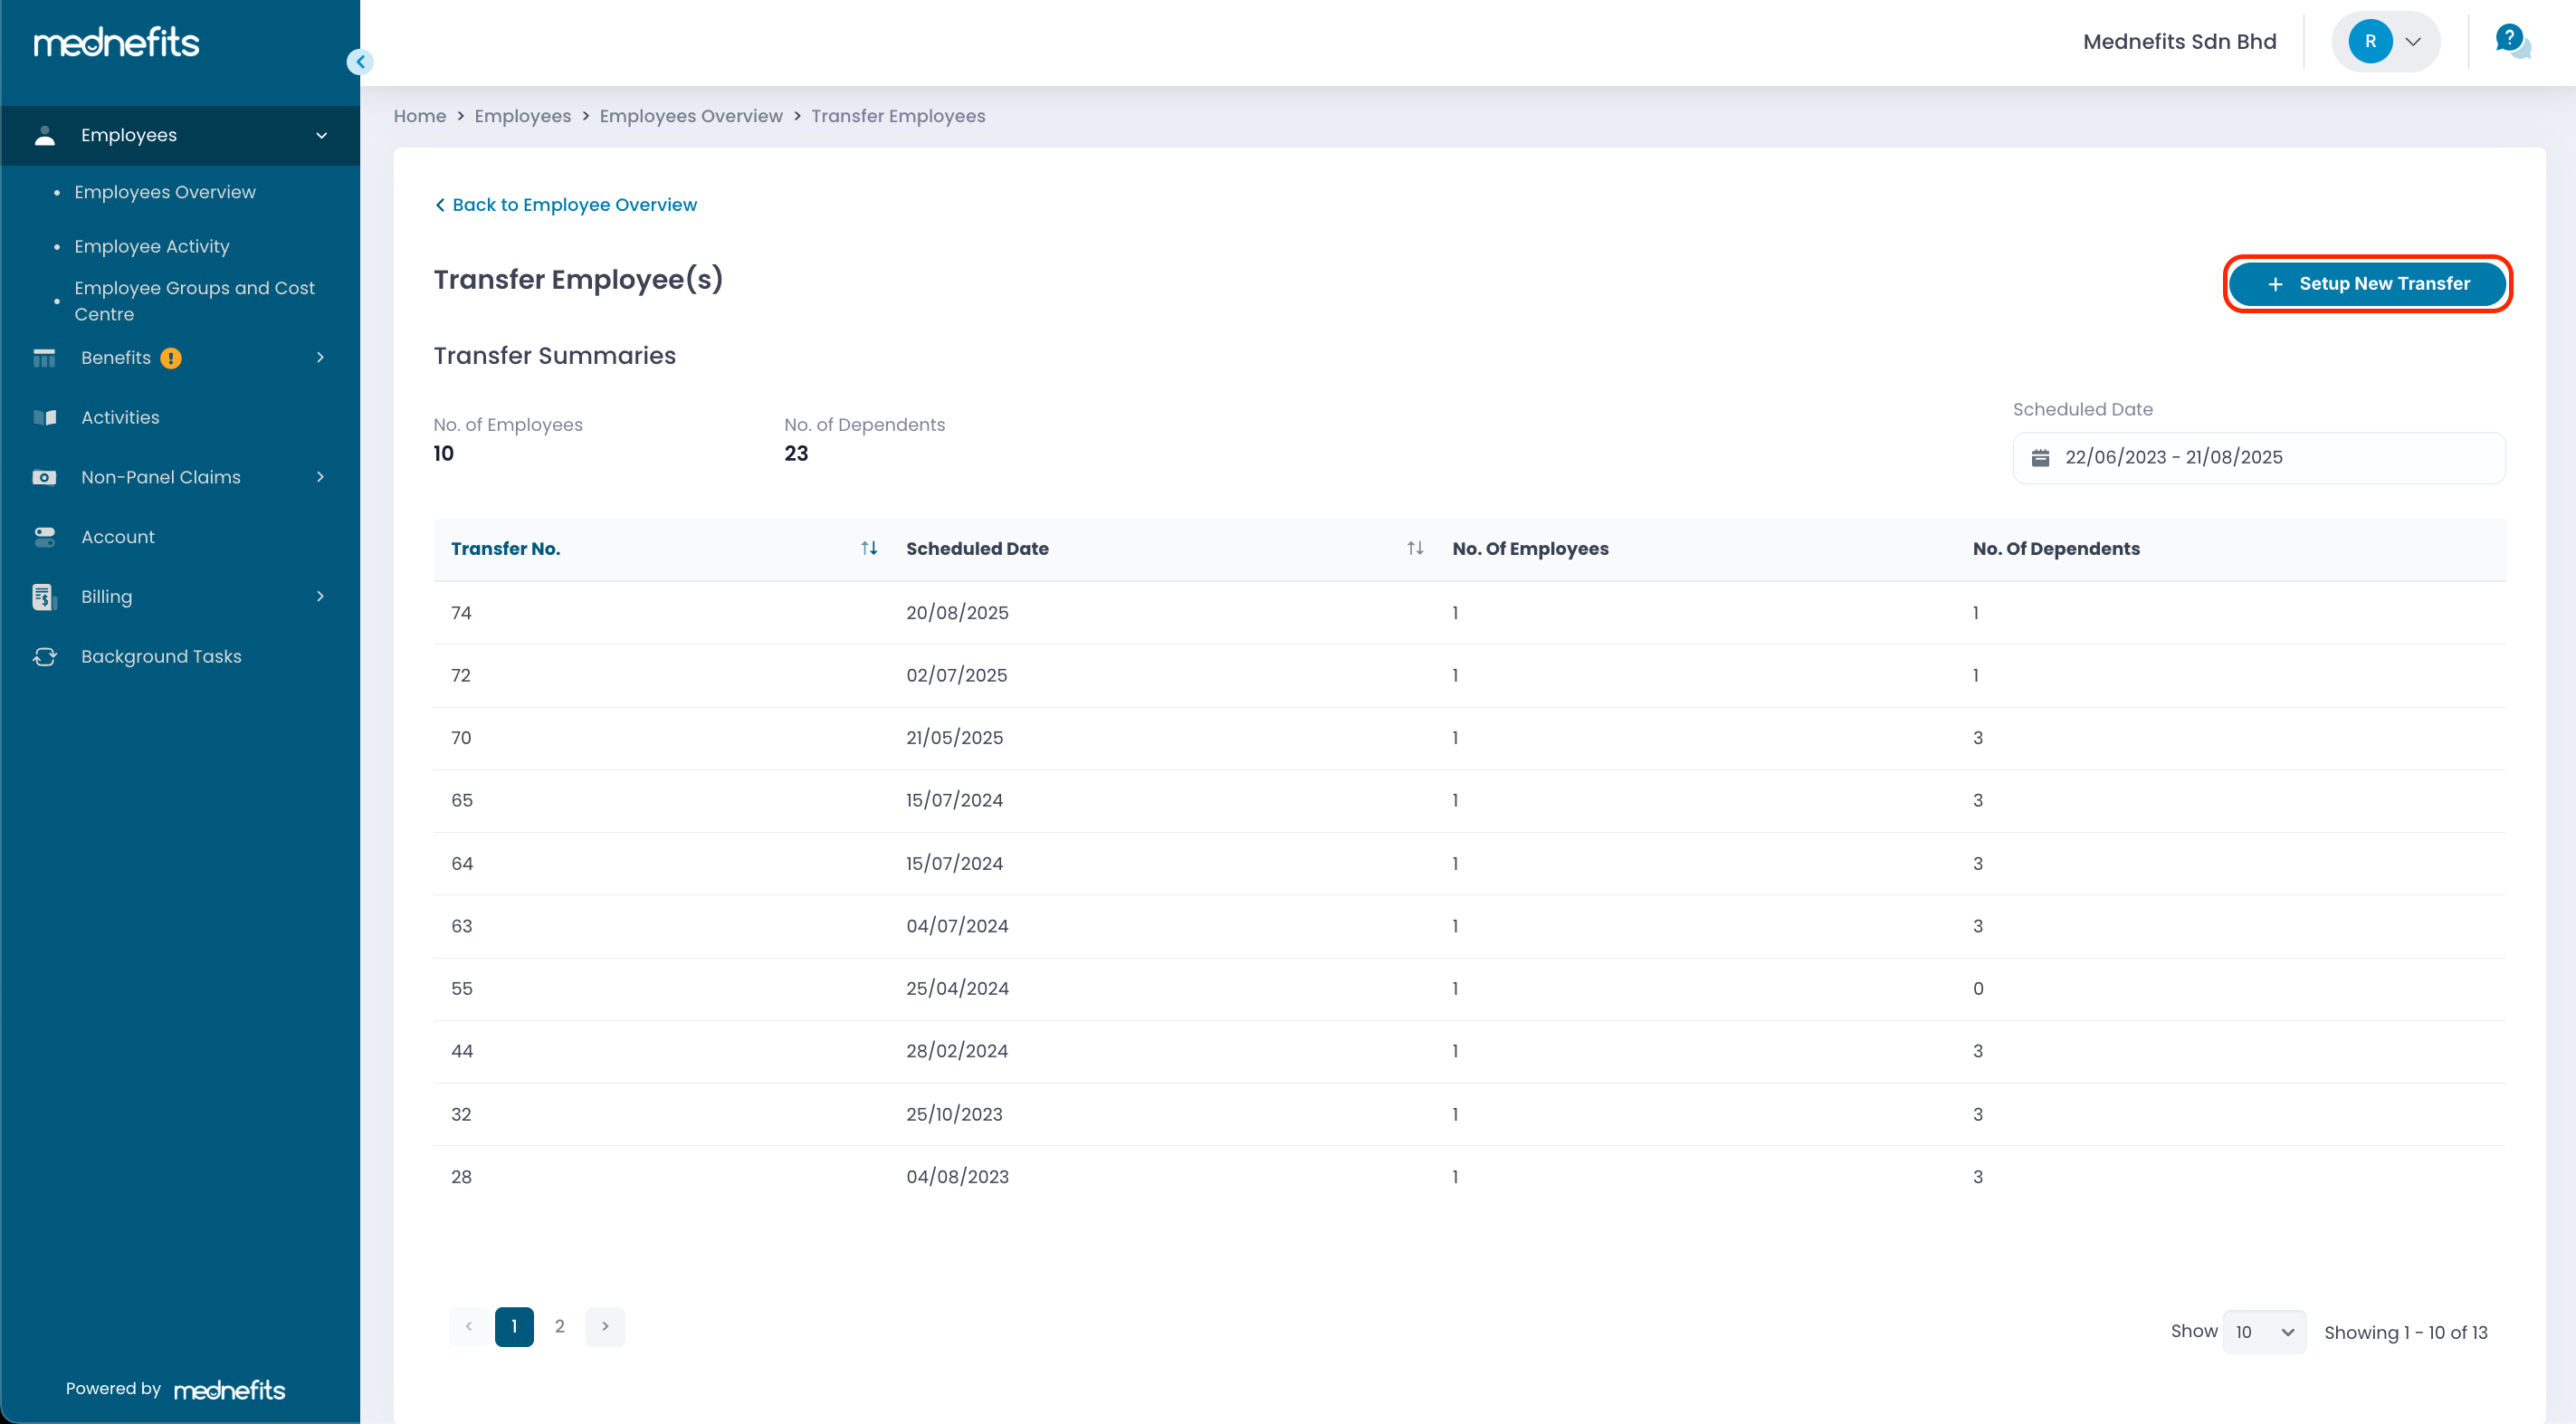Click Setup New Transfer button
The width and height of the screenshot is (2576, 1424).
tap(2367, 284)
